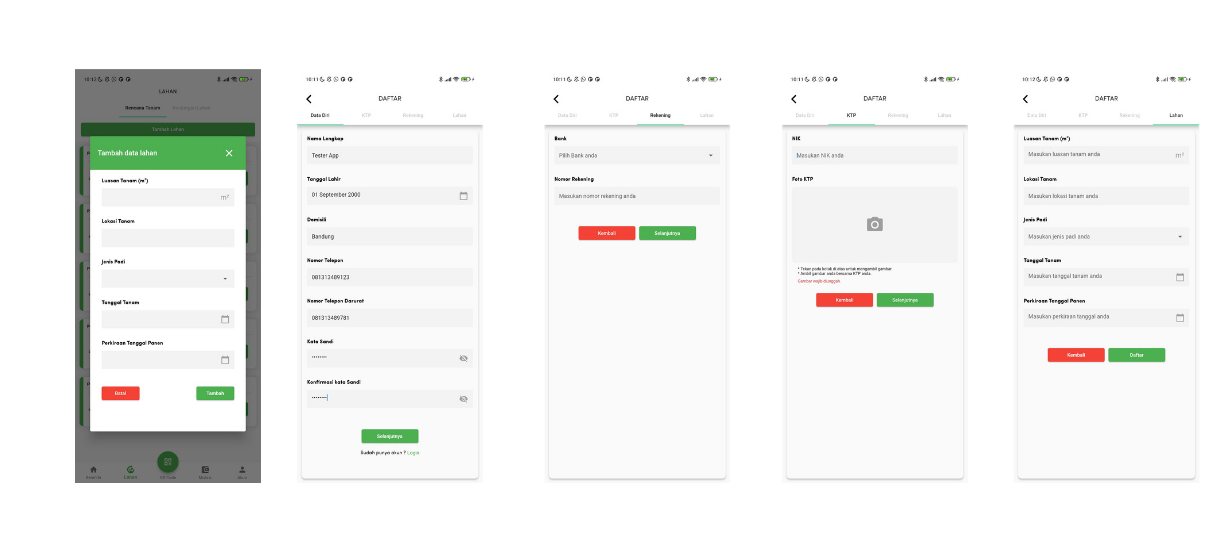
Task: Open calendar for Masukan tanggal tanam anda
Action: pyautogui.click(x=1180, y=277)
